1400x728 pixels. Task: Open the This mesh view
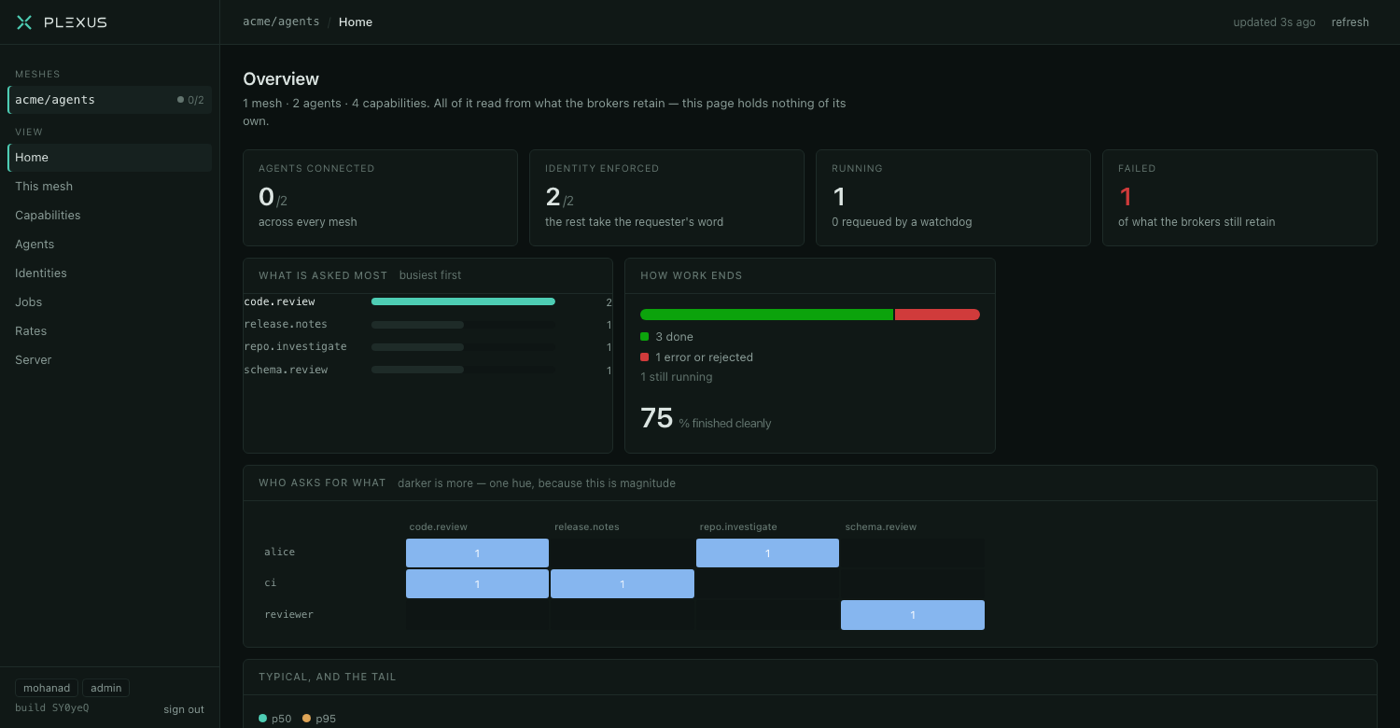point(110,186)
